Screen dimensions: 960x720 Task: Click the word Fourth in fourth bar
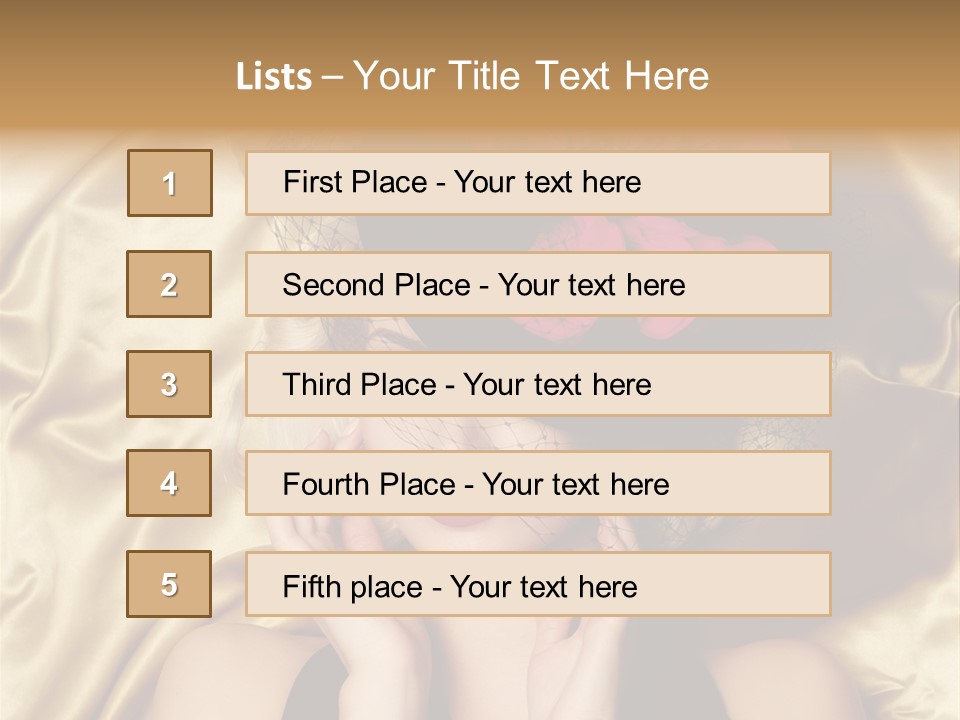pyautogui.click(x=325, y=484)
